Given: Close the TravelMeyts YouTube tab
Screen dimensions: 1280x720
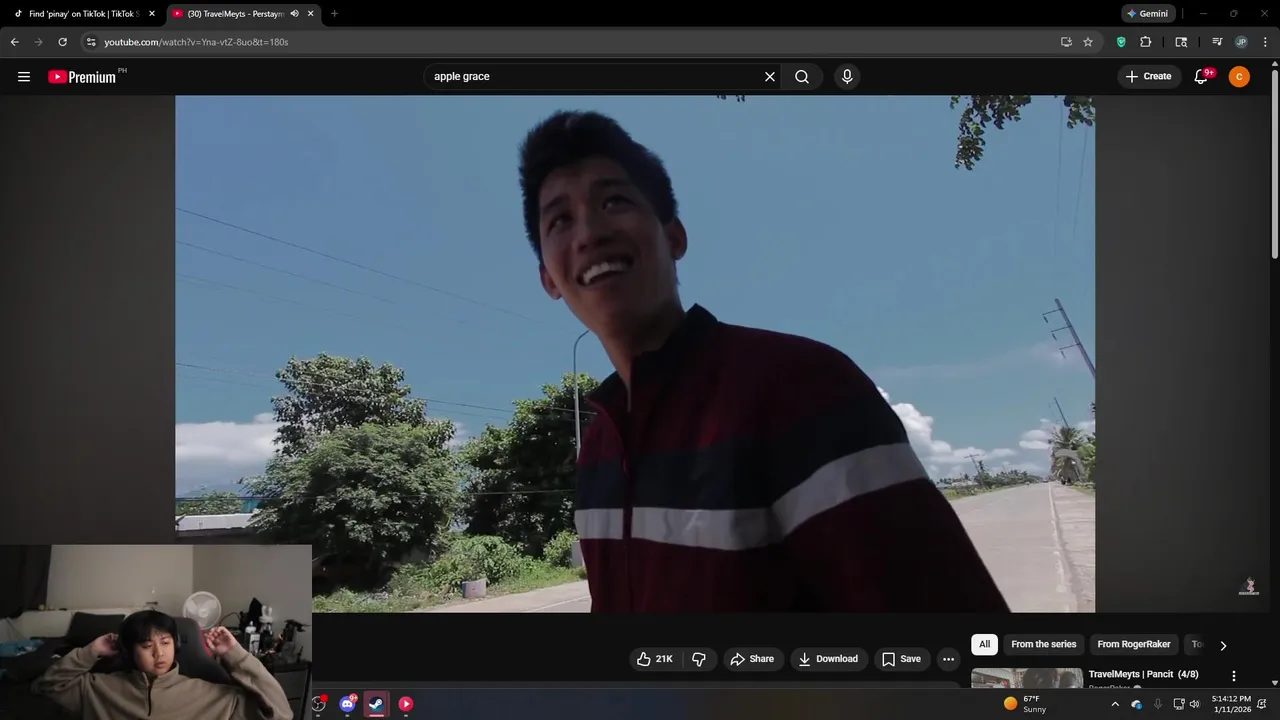Looking at the screenshot, I should pyautogui.click(x=310, y=14).
